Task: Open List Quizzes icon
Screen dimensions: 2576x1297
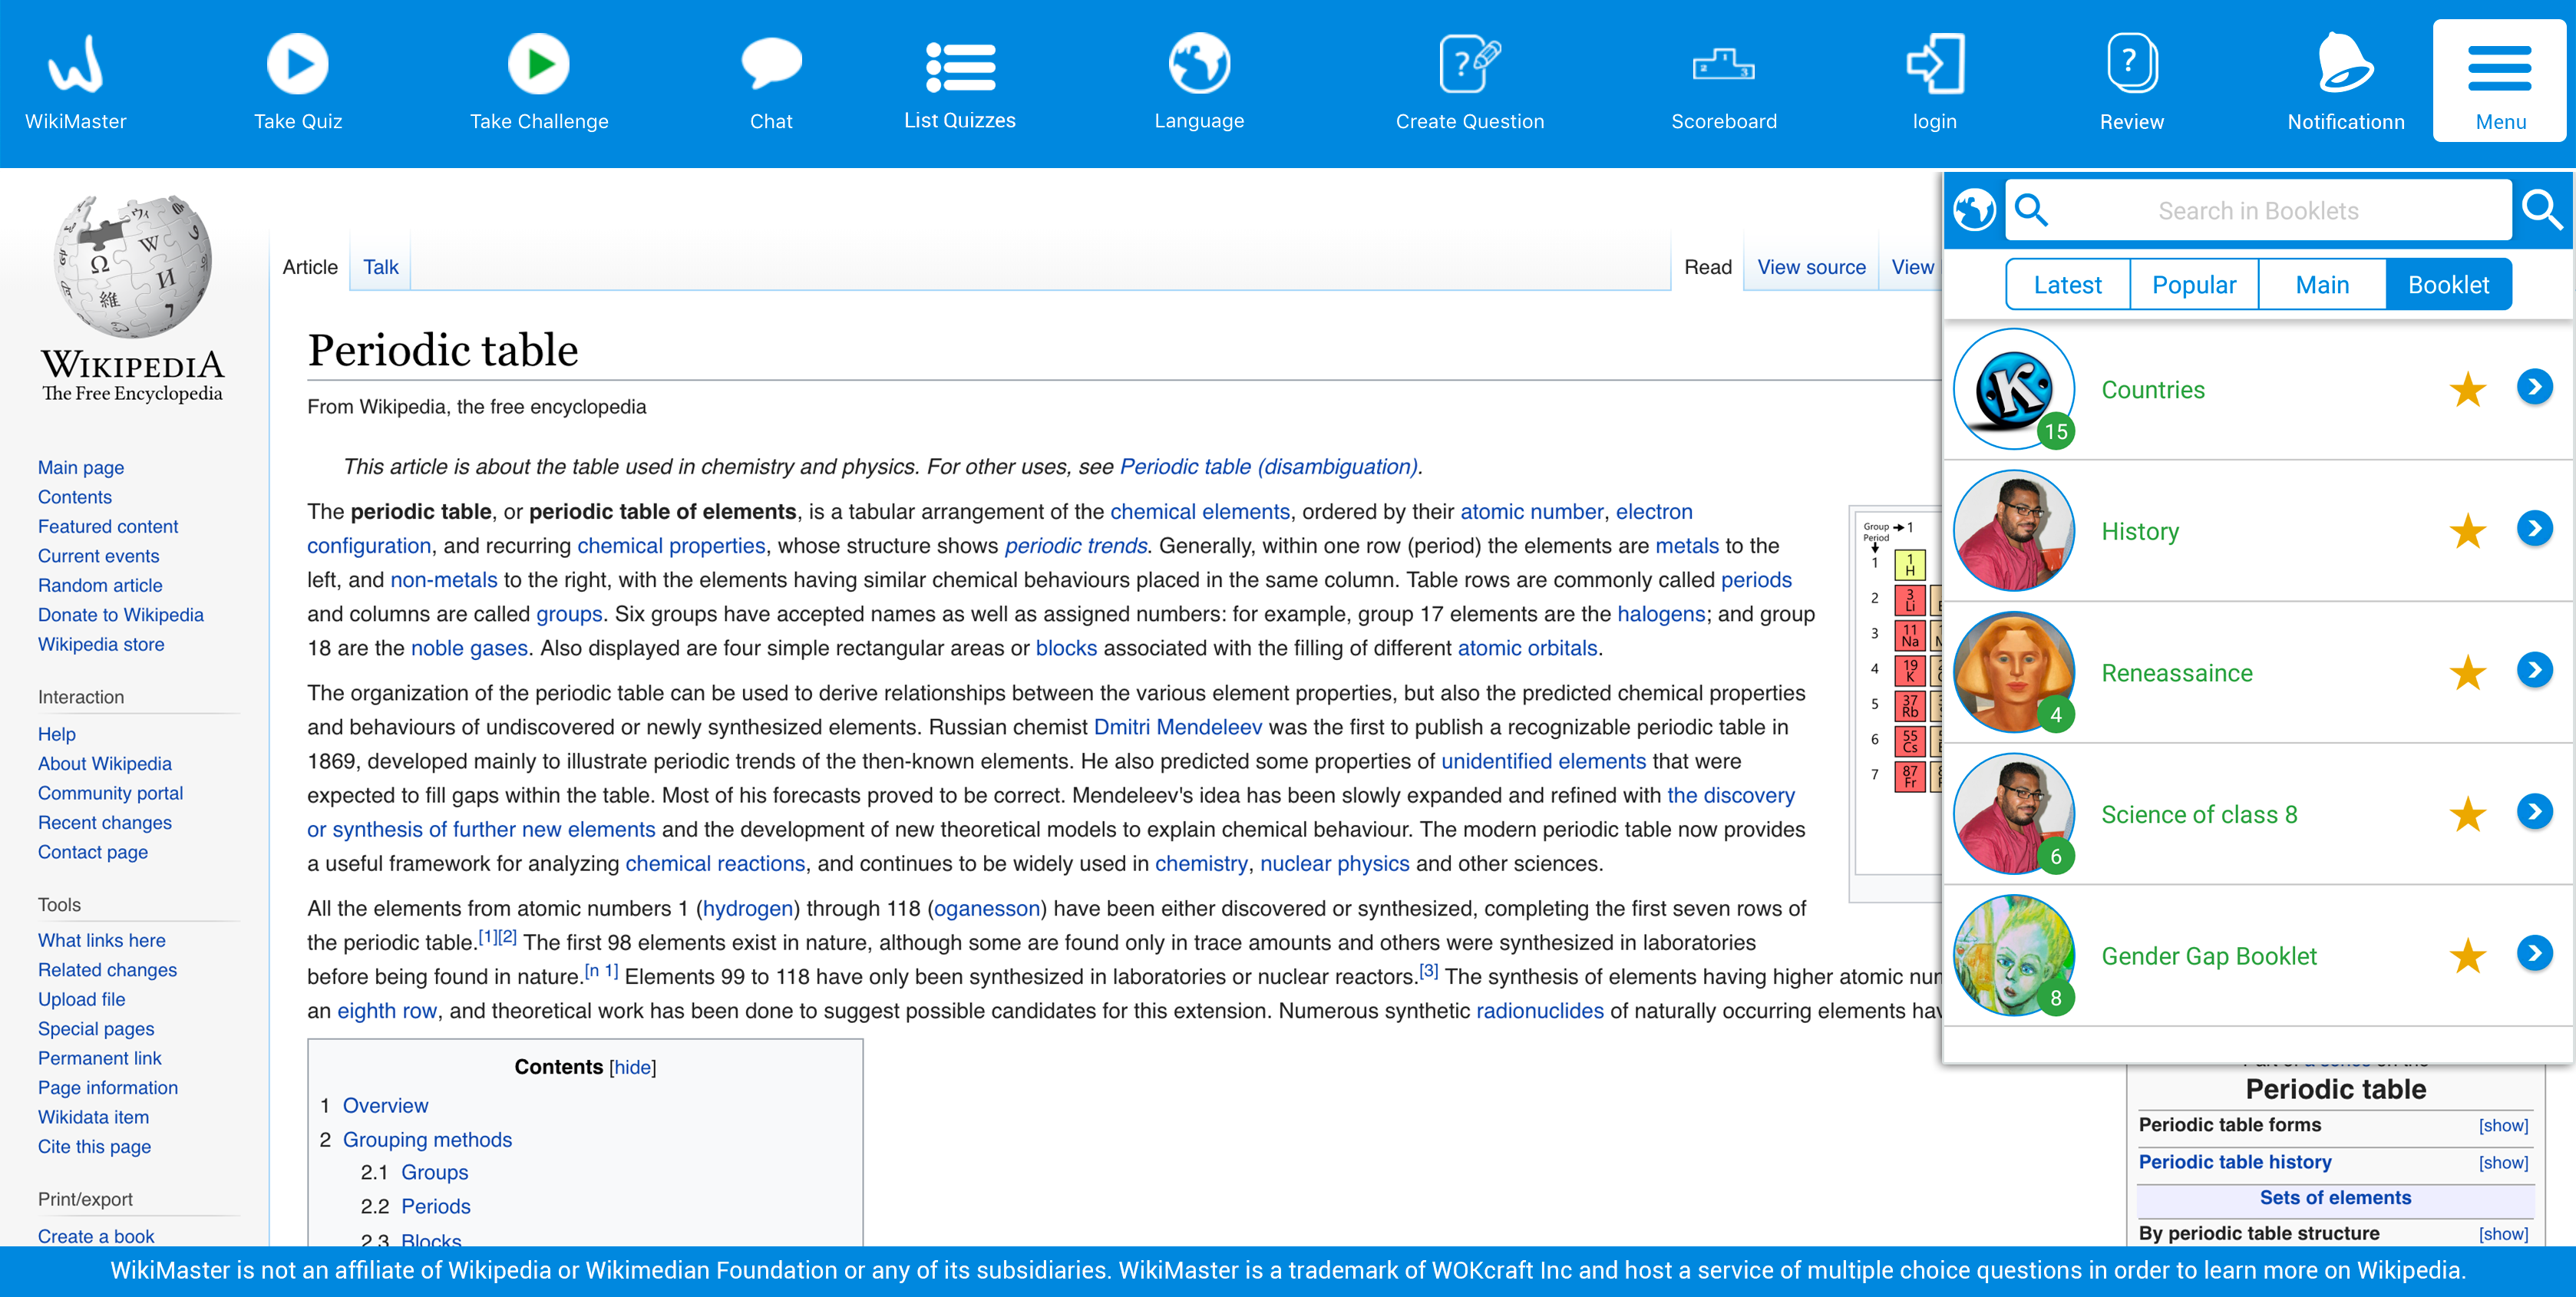Action: click(x=959, y=66)
